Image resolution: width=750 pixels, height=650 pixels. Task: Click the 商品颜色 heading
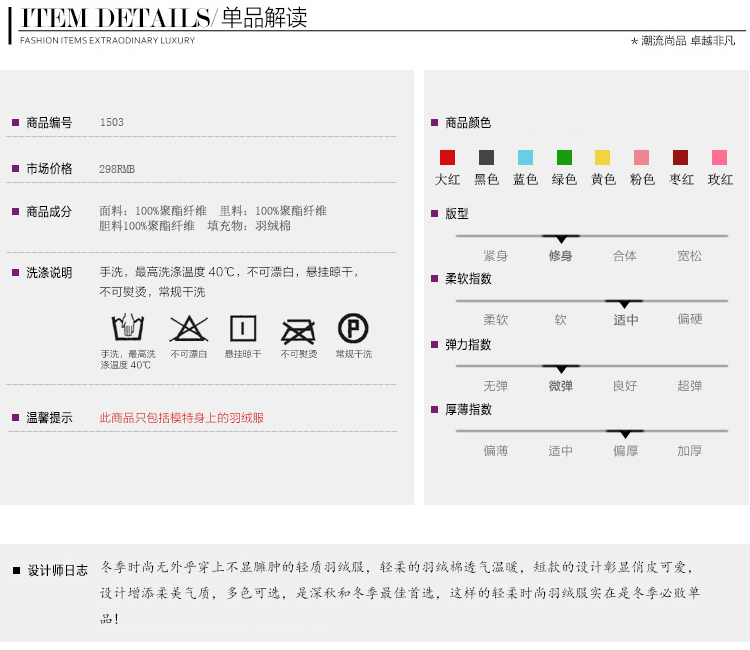(x=468, y=123)
